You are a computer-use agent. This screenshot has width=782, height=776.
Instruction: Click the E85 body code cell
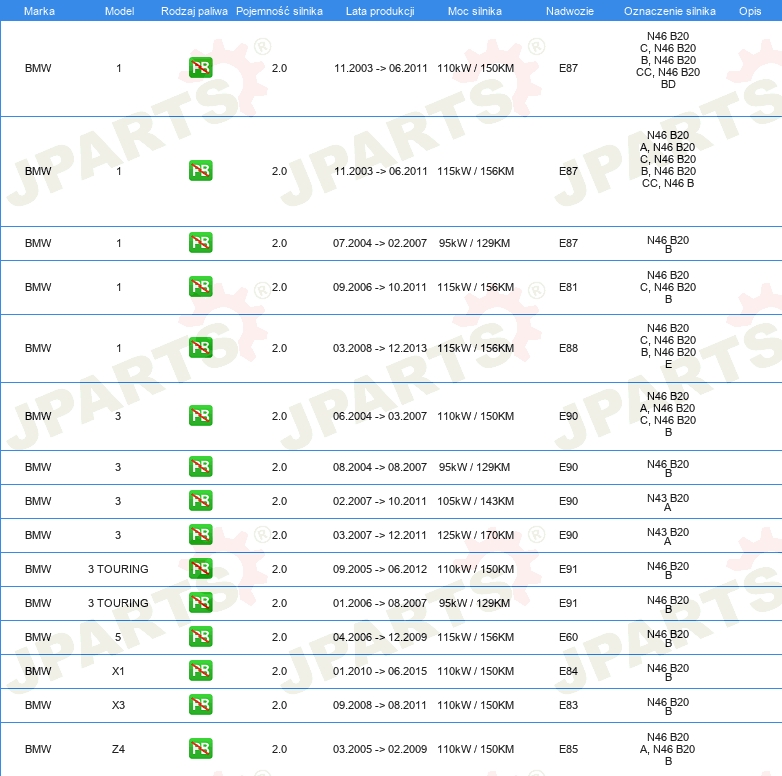pos(568,749)
